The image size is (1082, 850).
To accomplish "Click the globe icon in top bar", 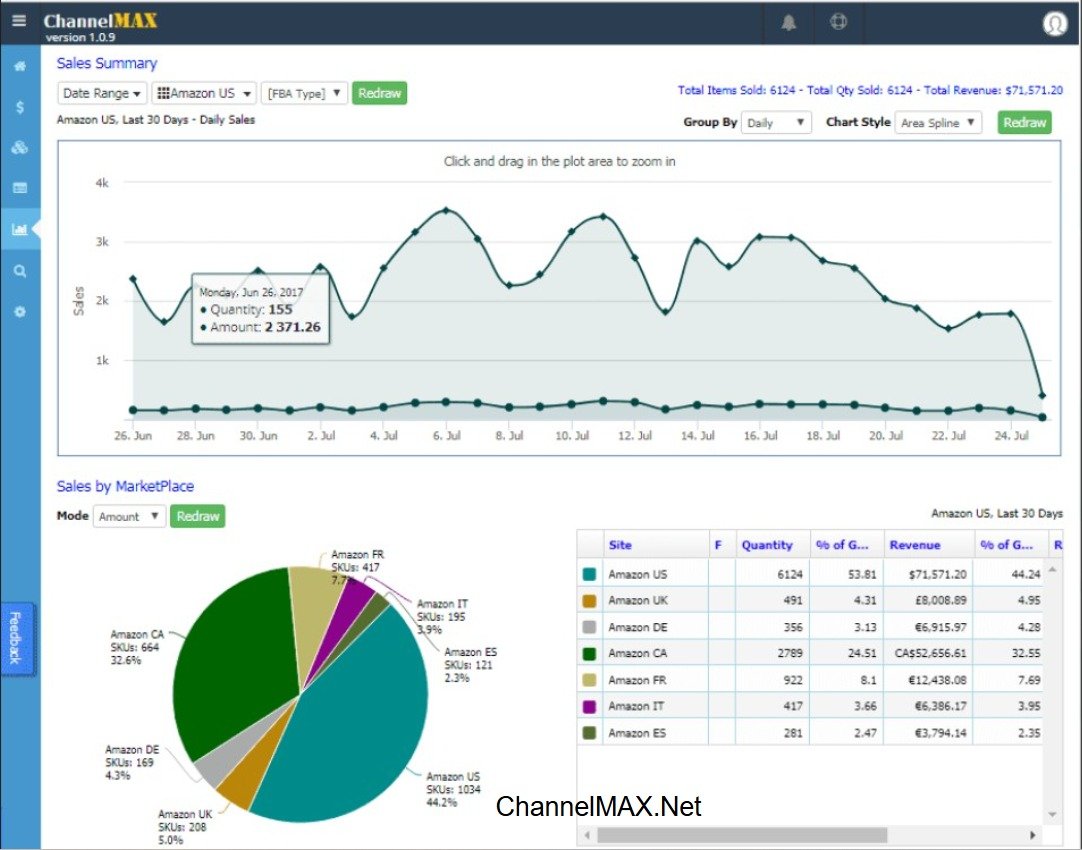I will point(837,22).
